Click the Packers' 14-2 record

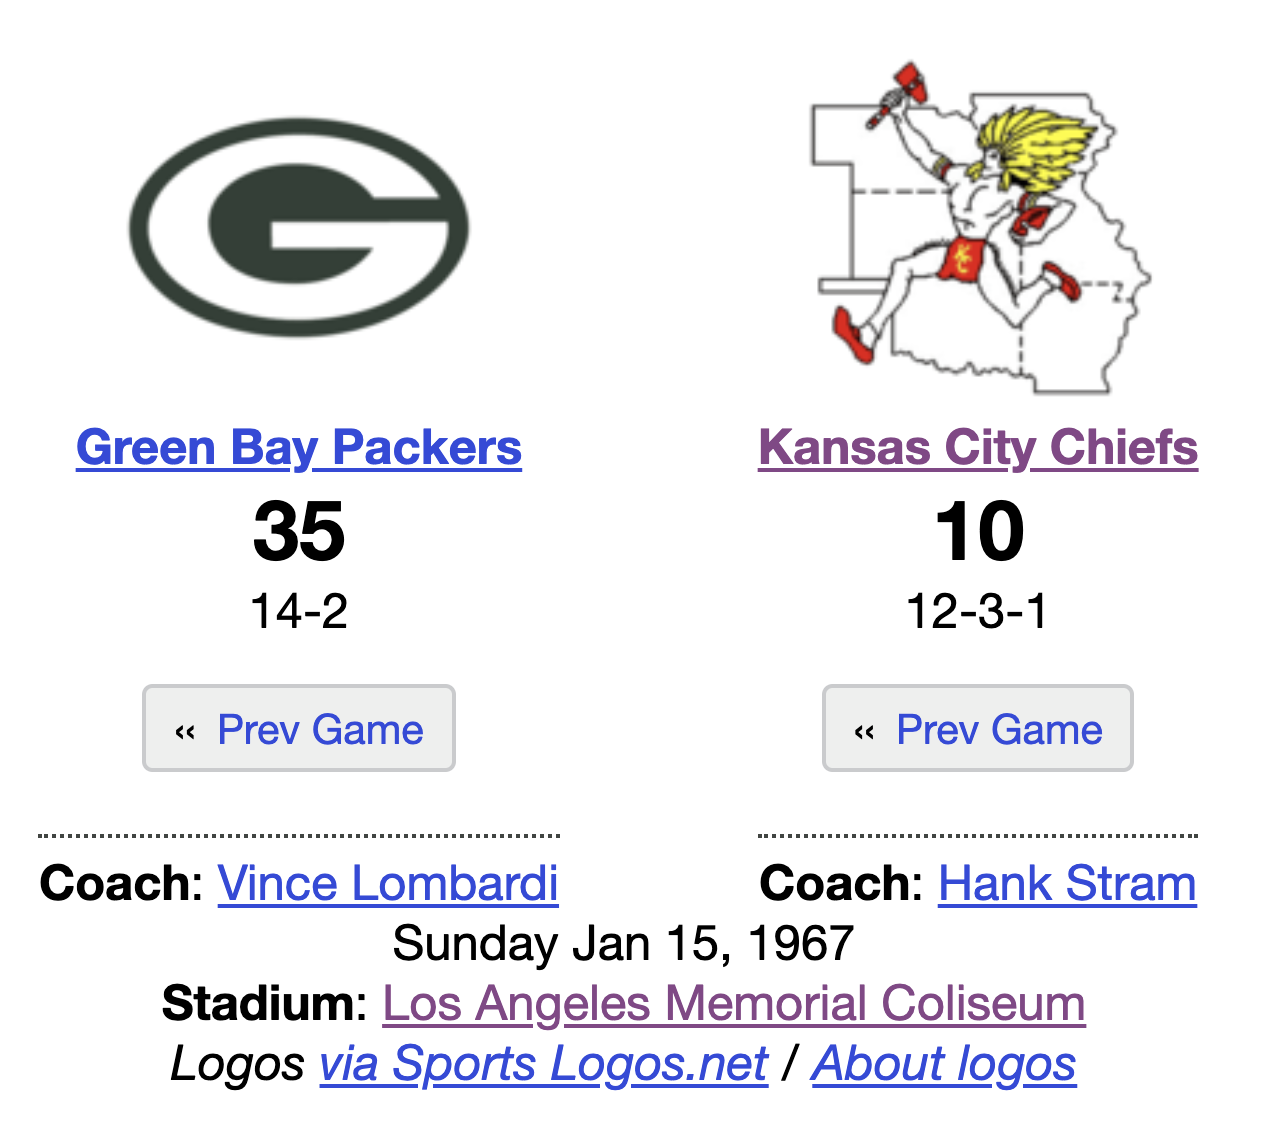click(299, 611)
